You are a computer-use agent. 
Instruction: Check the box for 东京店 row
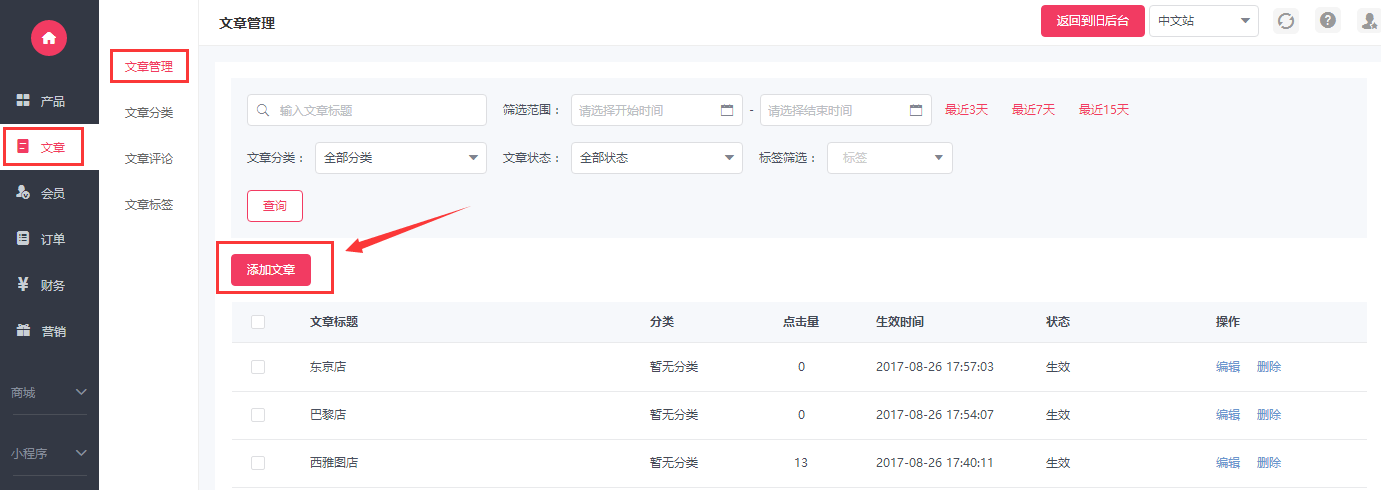click(x=258, y=367)
